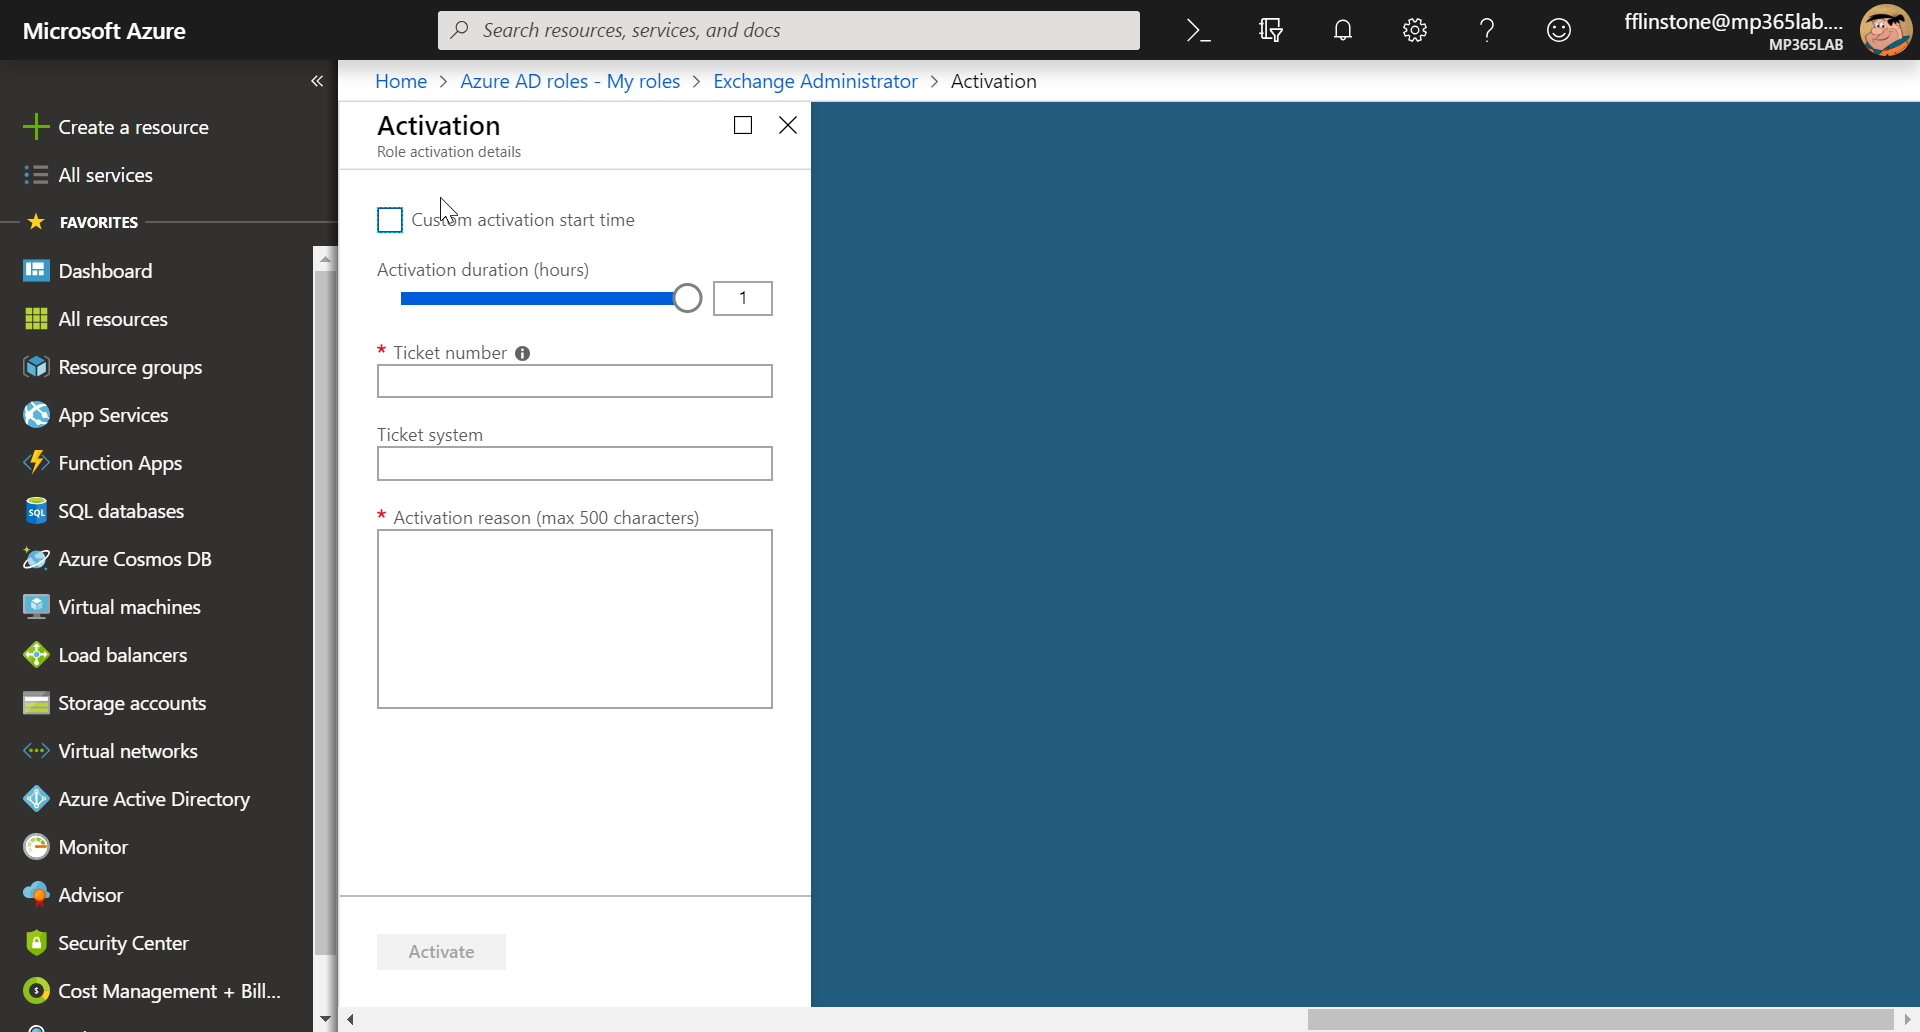
Task: Click the sidebar scroll down arrow
Action: point(325,1019)
